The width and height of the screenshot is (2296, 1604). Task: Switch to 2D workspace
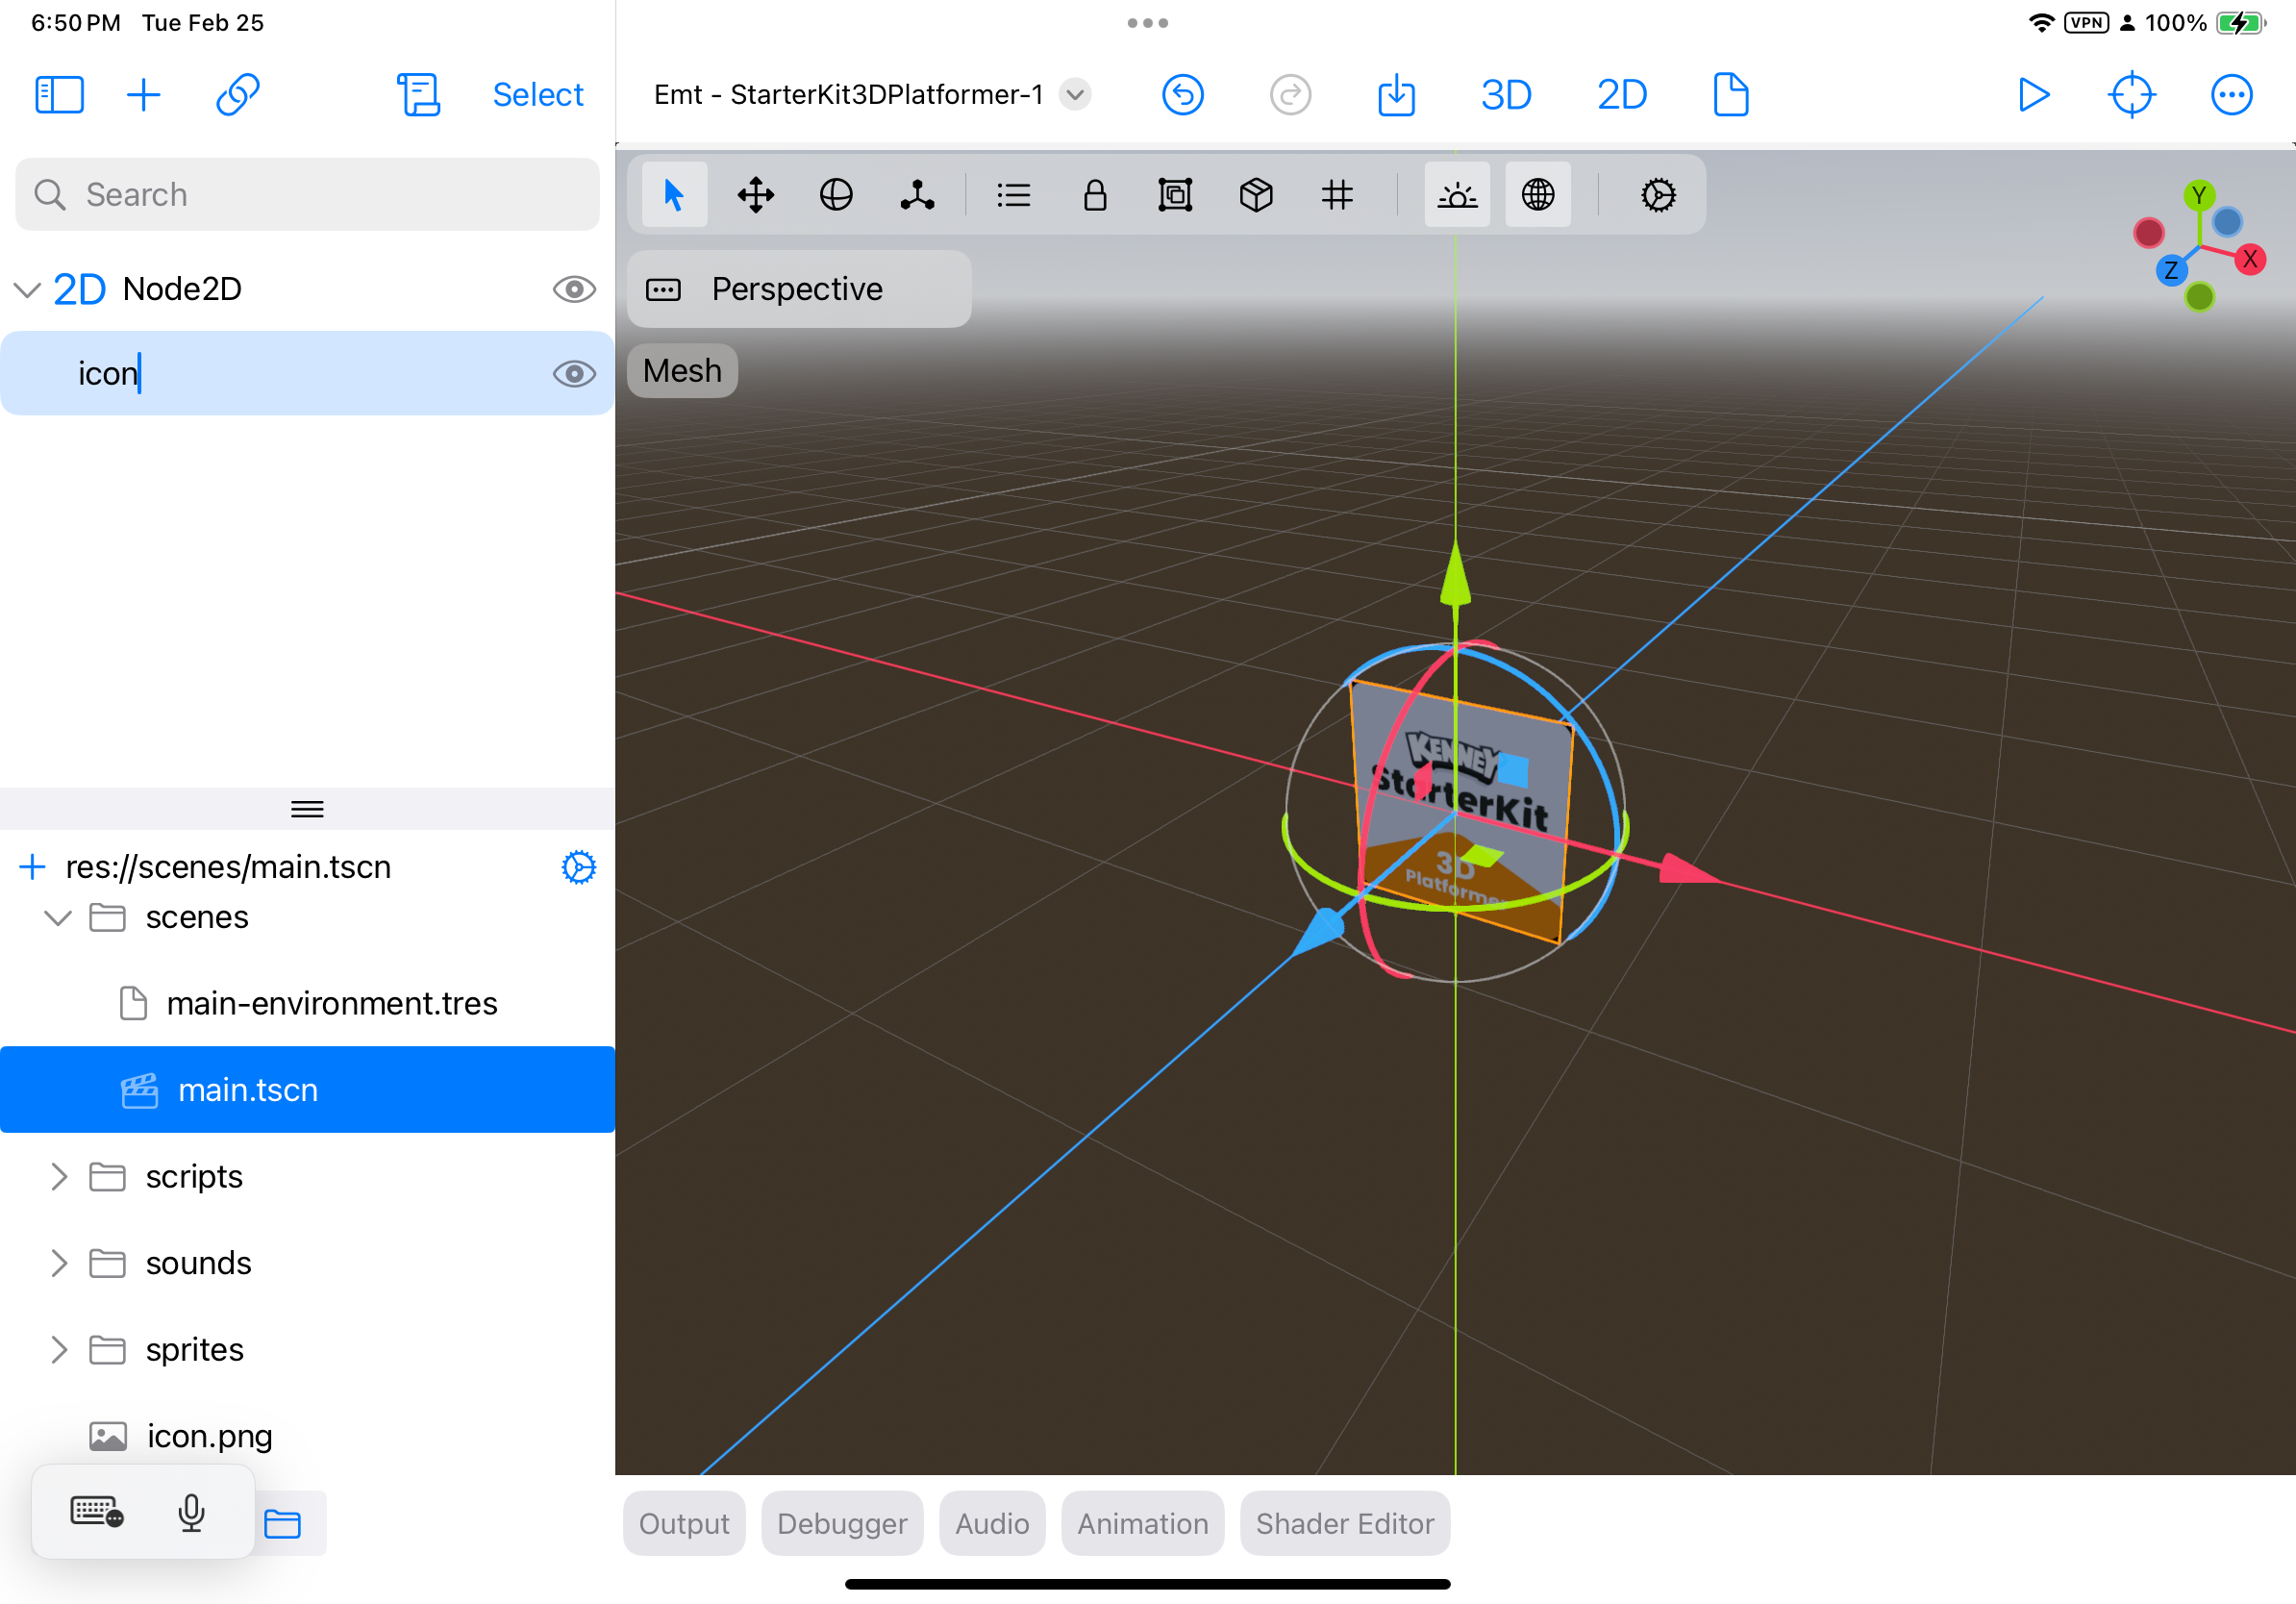[x=1621, y=95]
